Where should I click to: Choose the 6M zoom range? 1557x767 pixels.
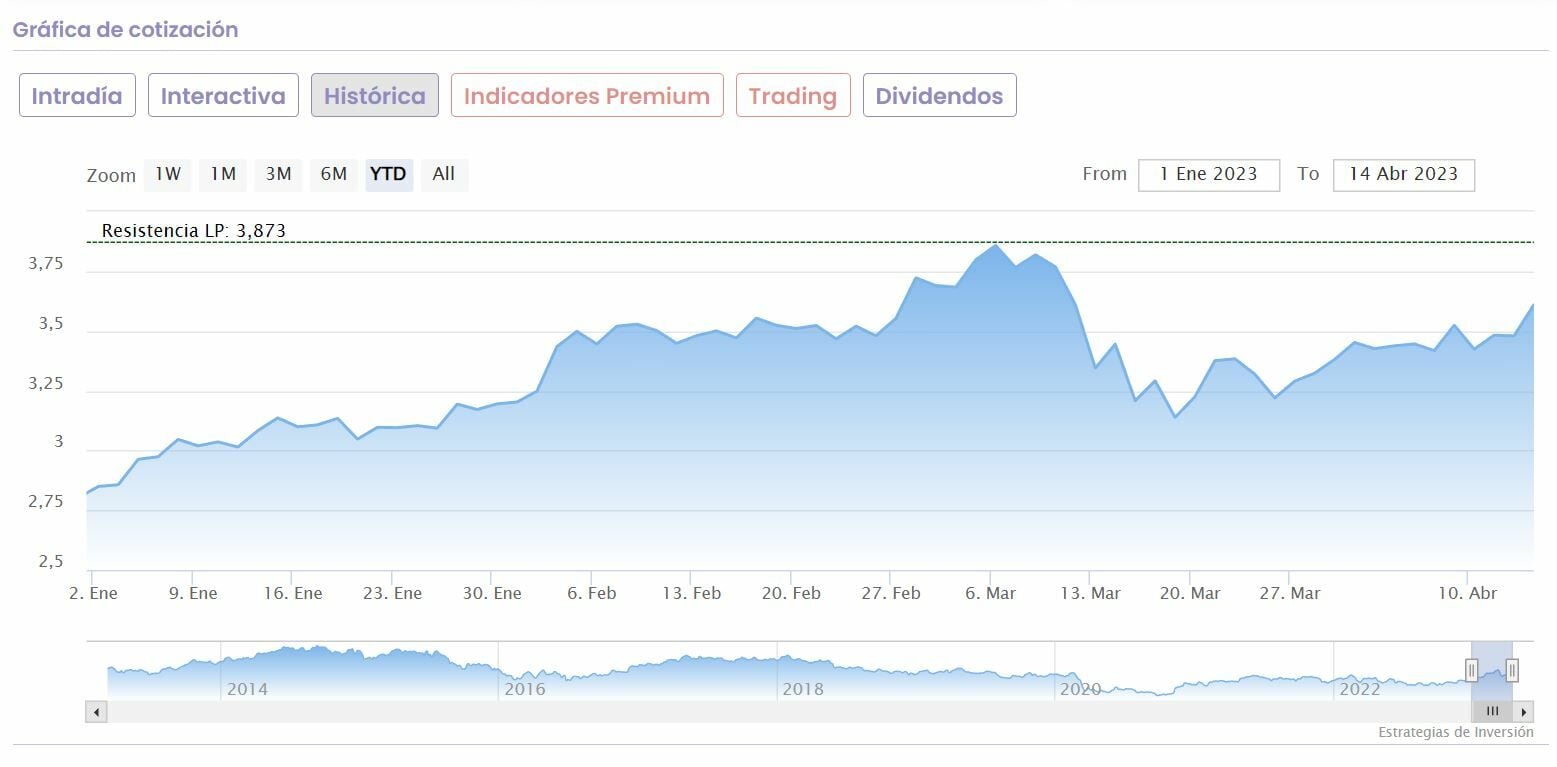[x=333, y=174]
